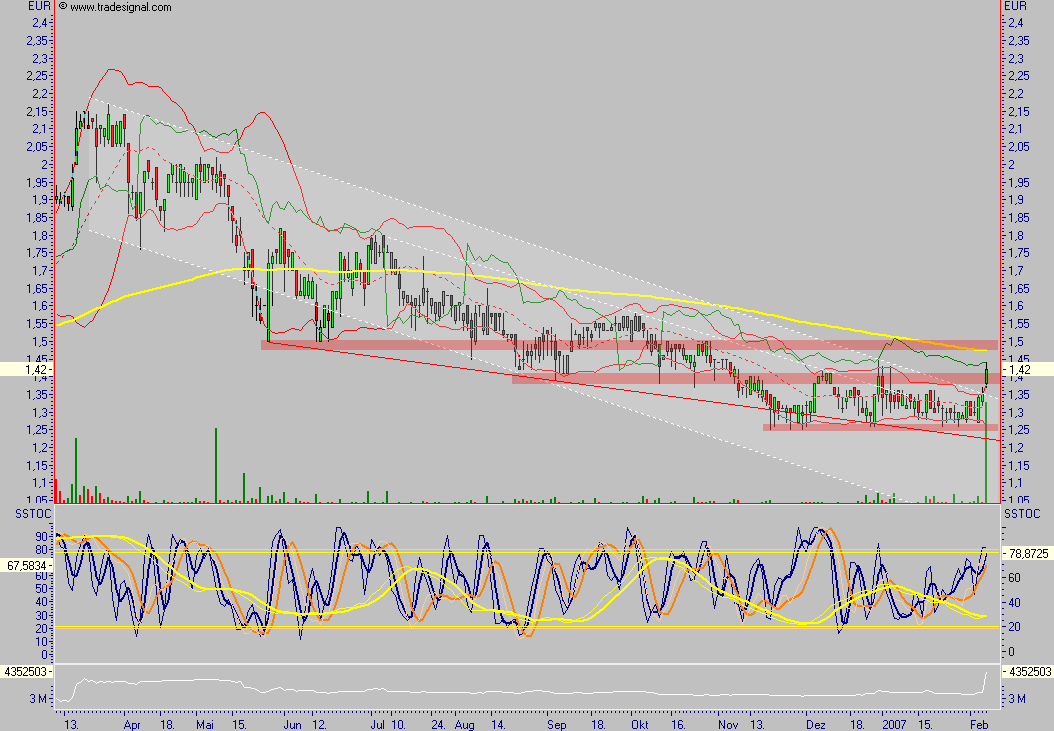
Task: Click the Aug label on the date axis
Action: click(x=464, y=724)
